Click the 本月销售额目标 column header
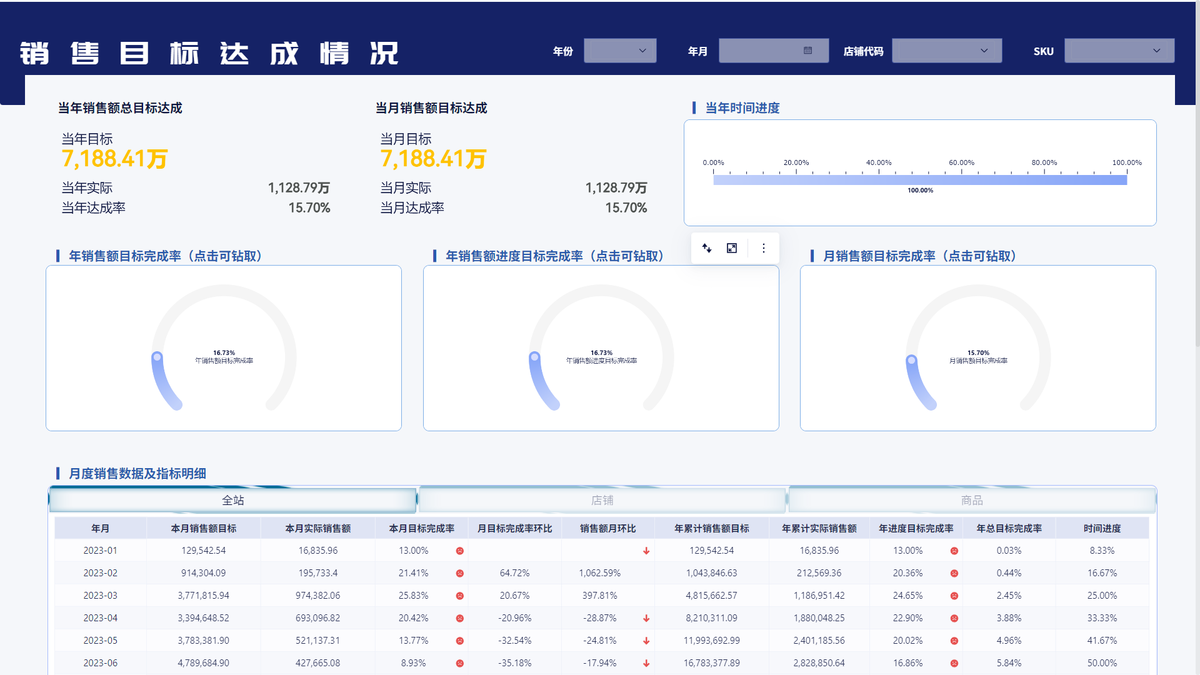The image size is (1200, 675). 204,528
